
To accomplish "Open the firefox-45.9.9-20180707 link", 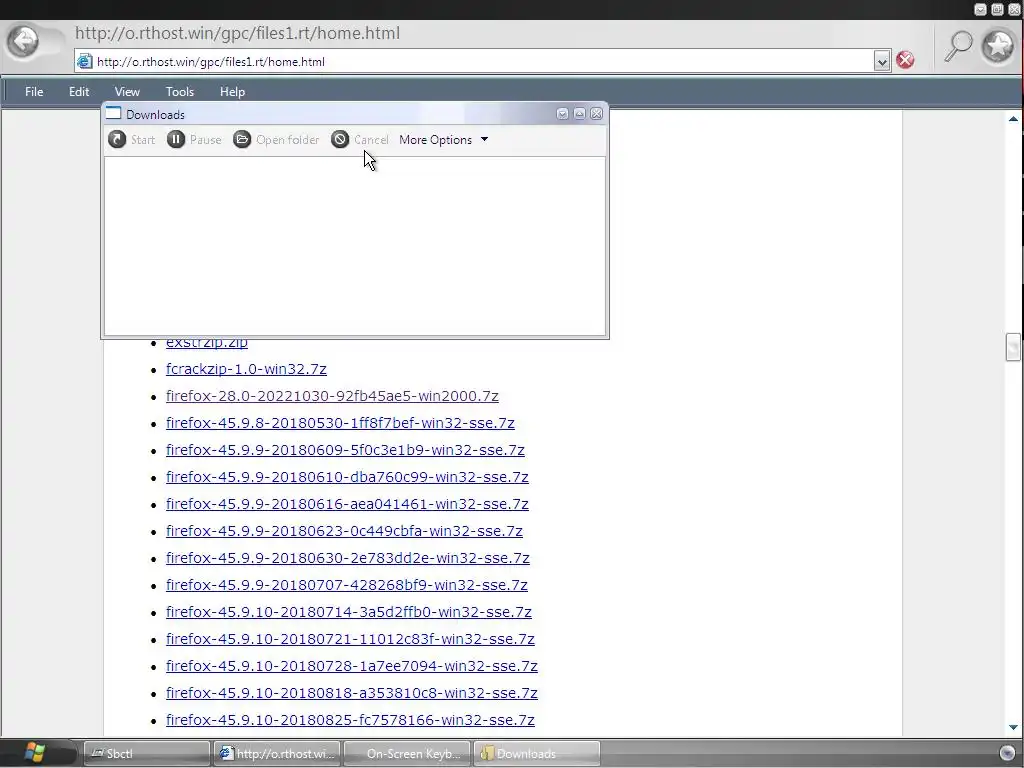I will tap(346, 584).
